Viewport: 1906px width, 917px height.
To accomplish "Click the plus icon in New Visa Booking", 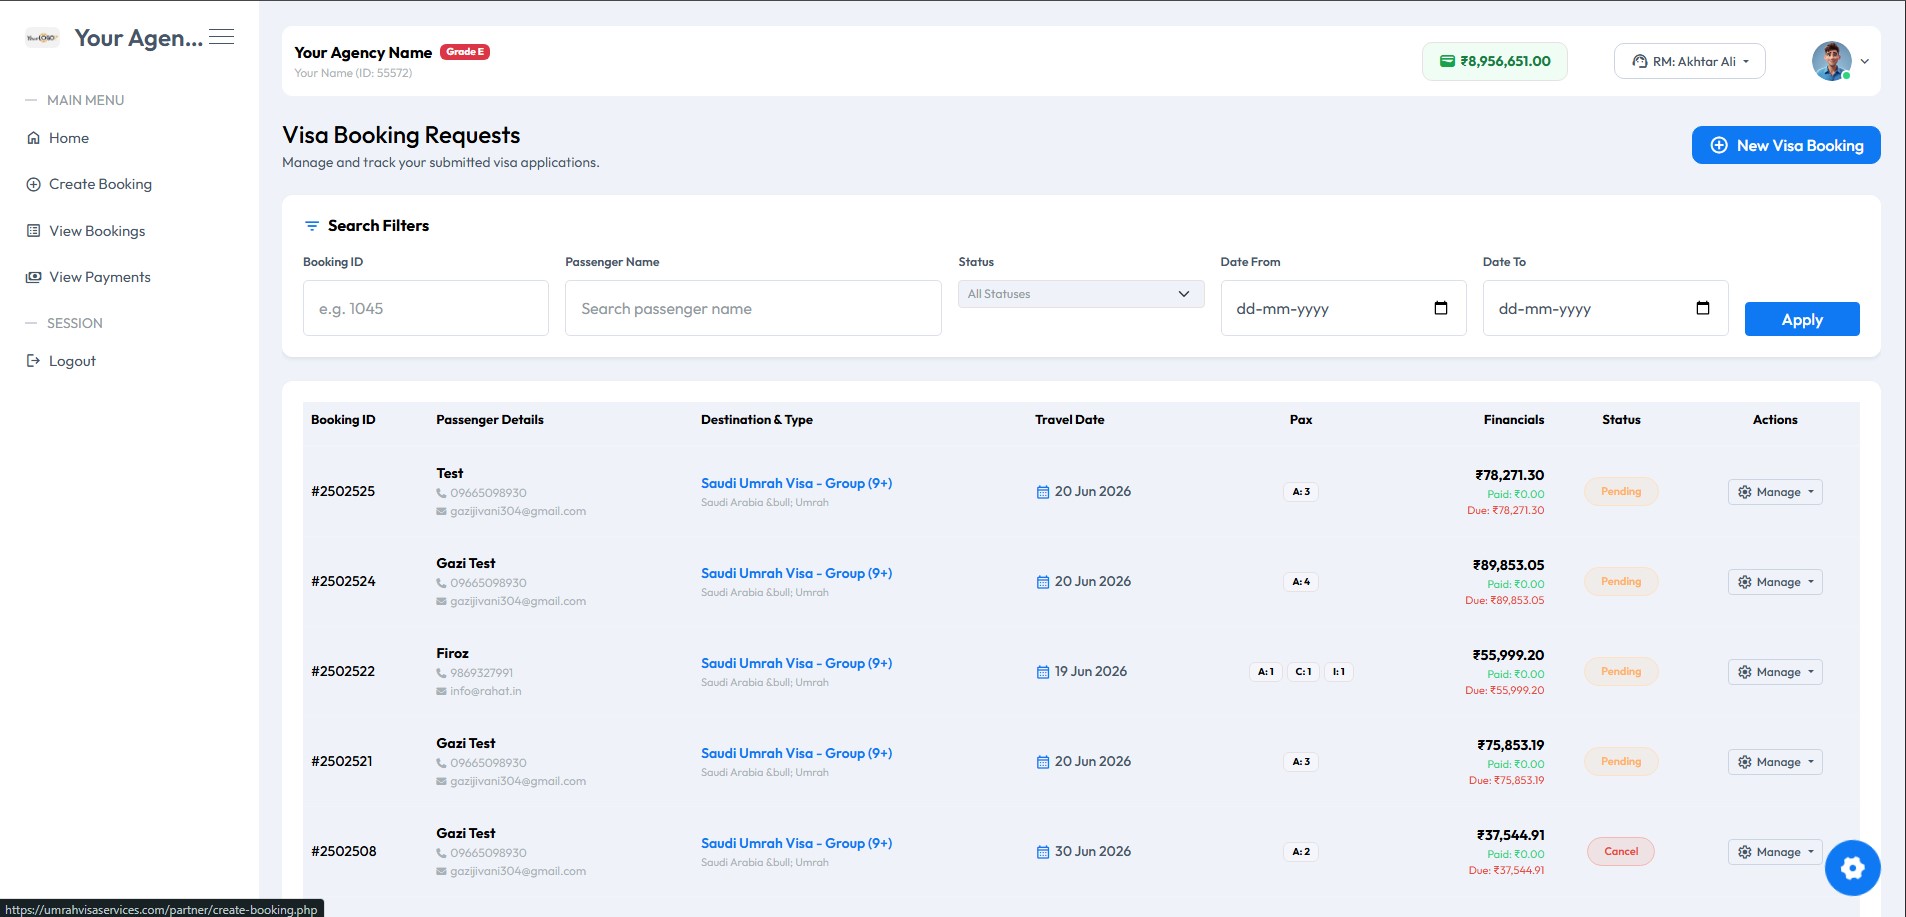I will (1719, 145).
